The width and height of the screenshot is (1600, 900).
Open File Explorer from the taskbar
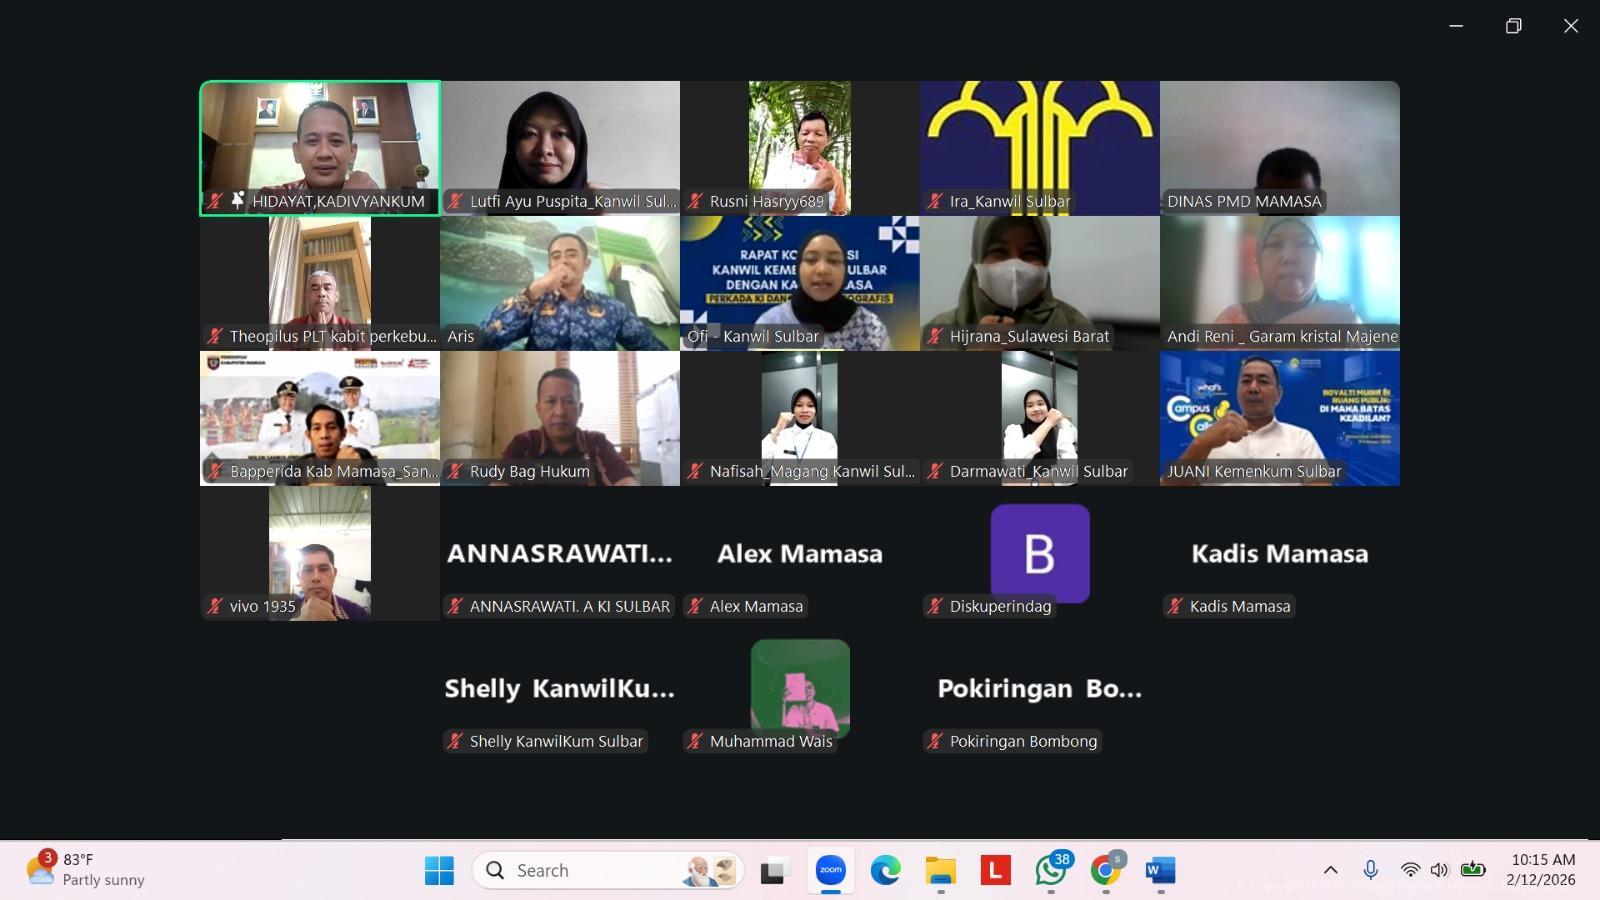coord(940,871)
